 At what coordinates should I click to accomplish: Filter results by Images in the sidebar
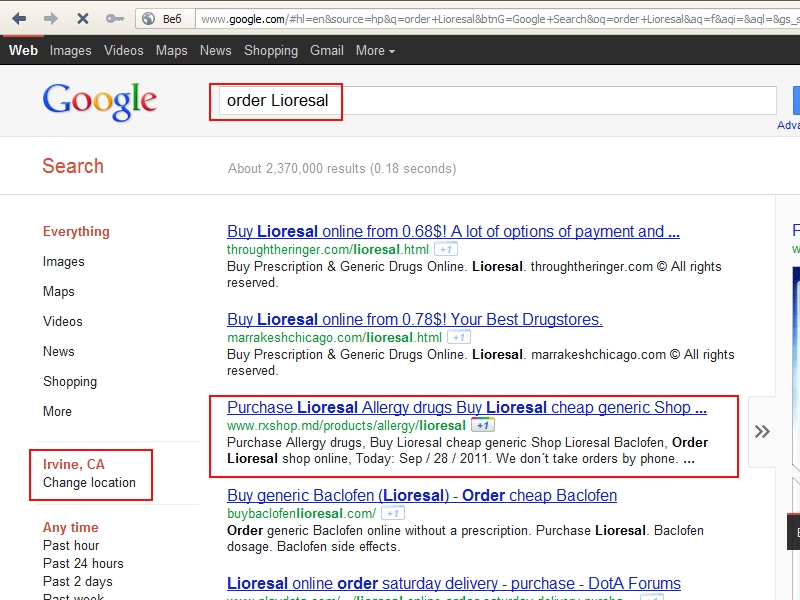[64, 262]
